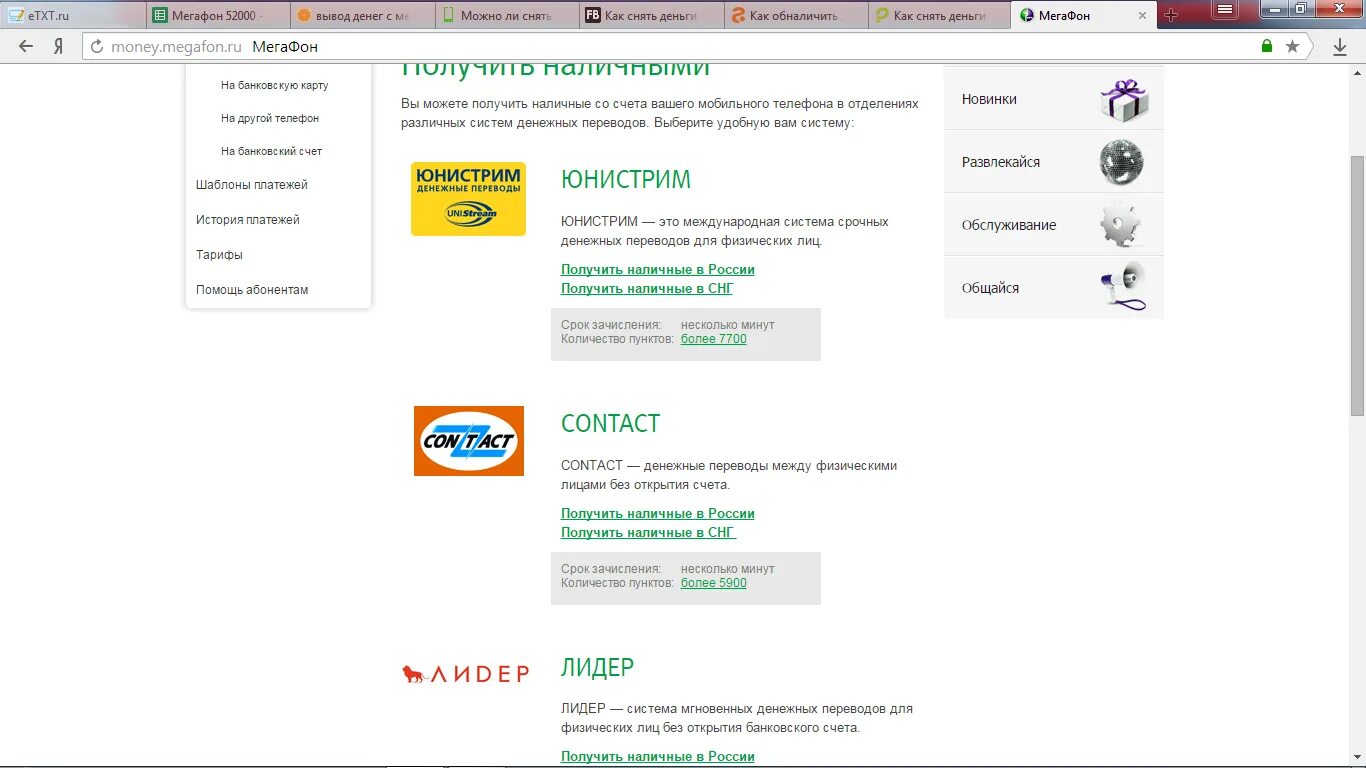Go back with the browser back arrow
The image size is (1366, 768).
click(x=26, y=46)
